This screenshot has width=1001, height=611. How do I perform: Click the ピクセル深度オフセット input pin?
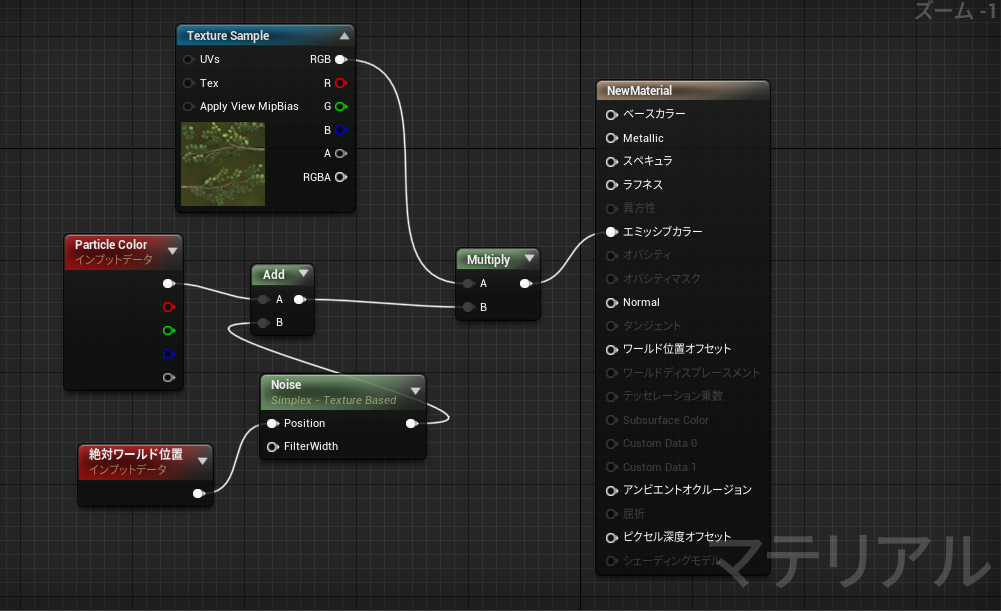[x=612, y=538]
